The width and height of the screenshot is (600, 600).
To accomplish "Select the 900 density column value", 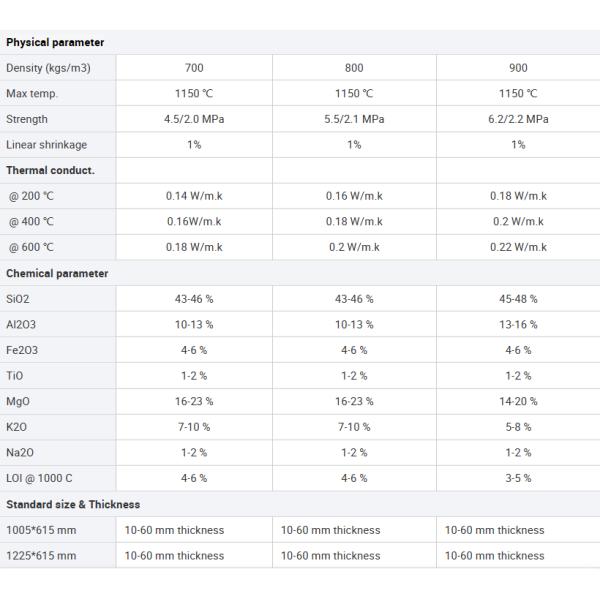I will pyautogui.click(x=518, y=68).
